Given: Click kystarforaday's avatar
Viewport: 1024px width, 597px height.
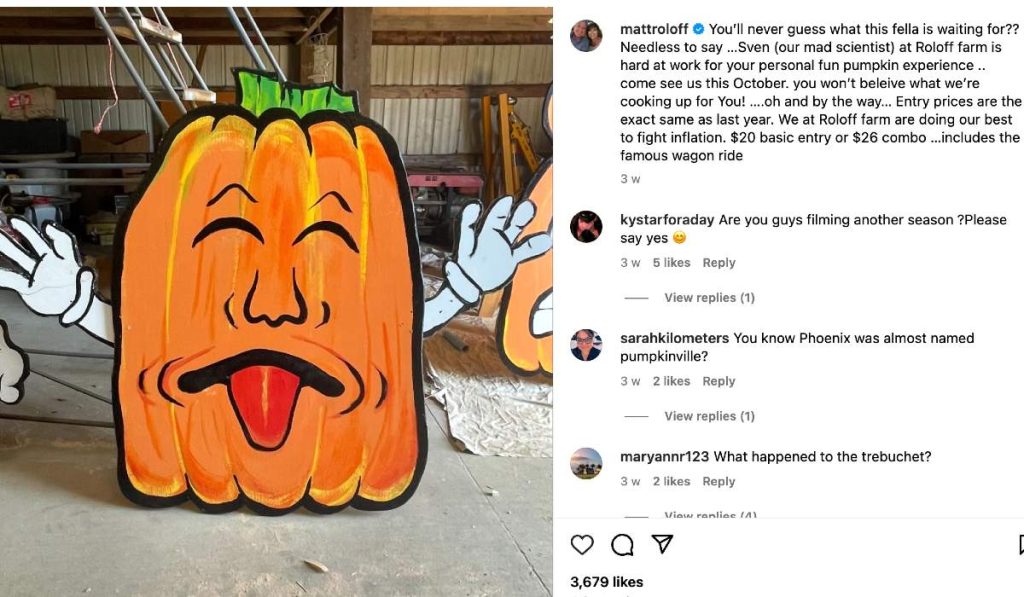Looking at the screenshot, I should [586, 227].
